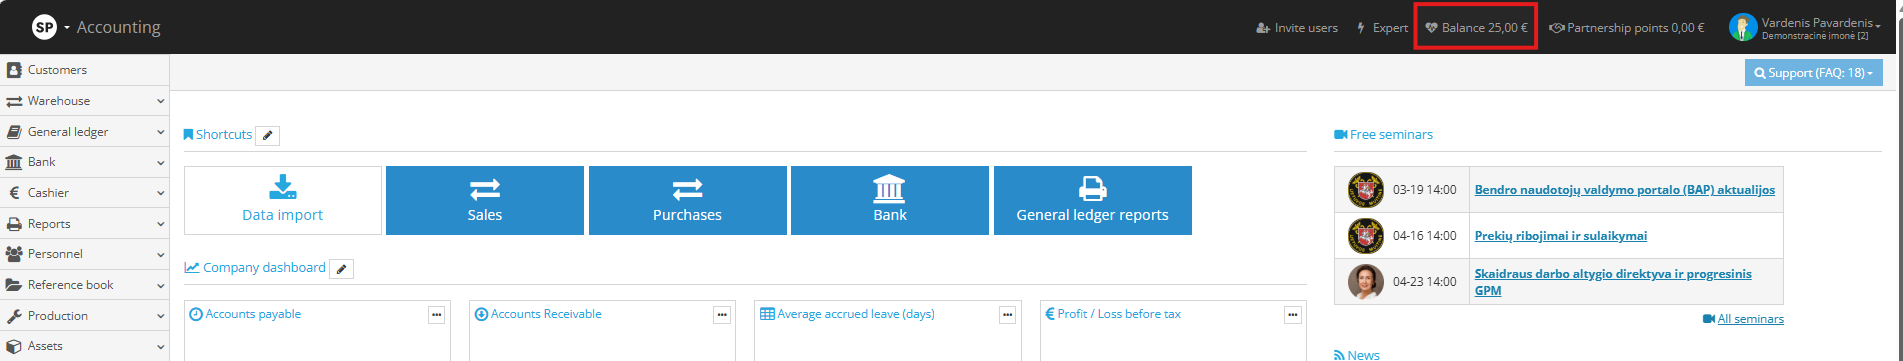
Task: Click the Assets cube icon
Action: pos(14,346)
